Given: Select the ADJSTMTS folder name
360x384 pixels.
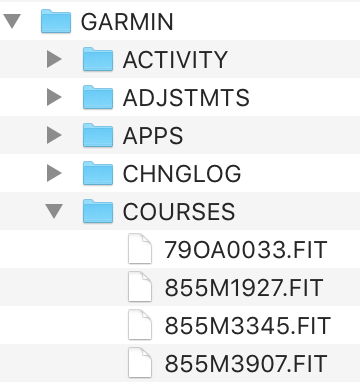Looking at the screenshot, I should point(186,98).
